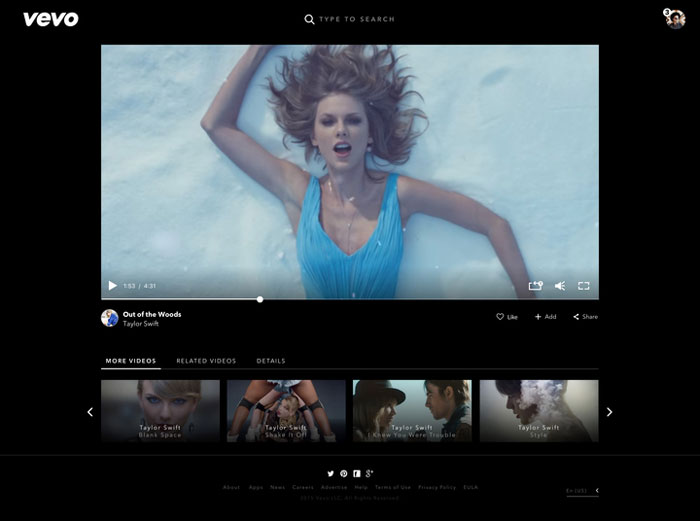Open the En (US) language selector
Screen dimensions: 700x521
[x=582, y=491]
